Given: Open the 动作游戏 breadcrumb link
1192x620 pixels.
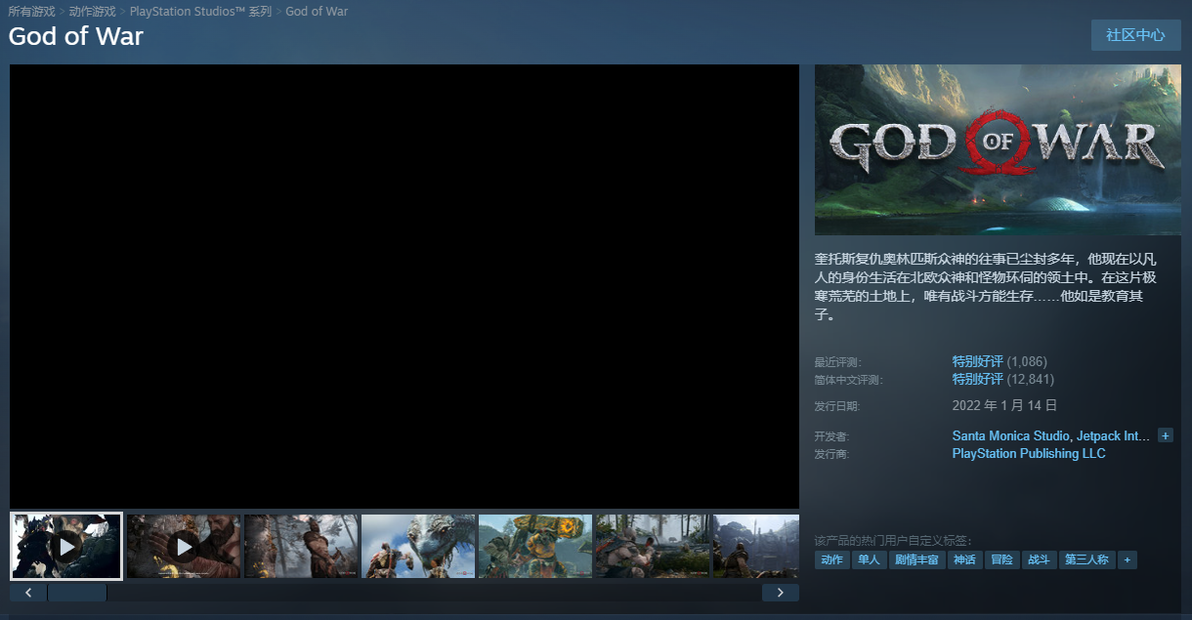Looking at the screenshot, I should tap(92, 11).
